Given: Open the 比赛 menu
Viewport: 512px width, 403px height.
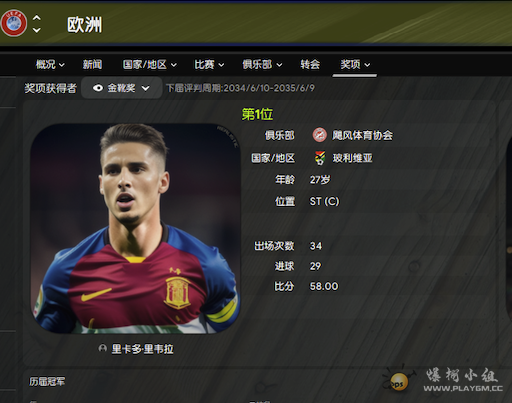Looking at the screenshot, I should click(209, 64).
